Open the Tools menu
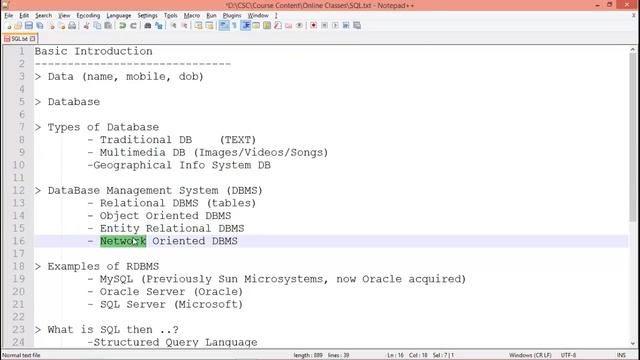Screen dimensions: 640x360 [x=171, y=16]
